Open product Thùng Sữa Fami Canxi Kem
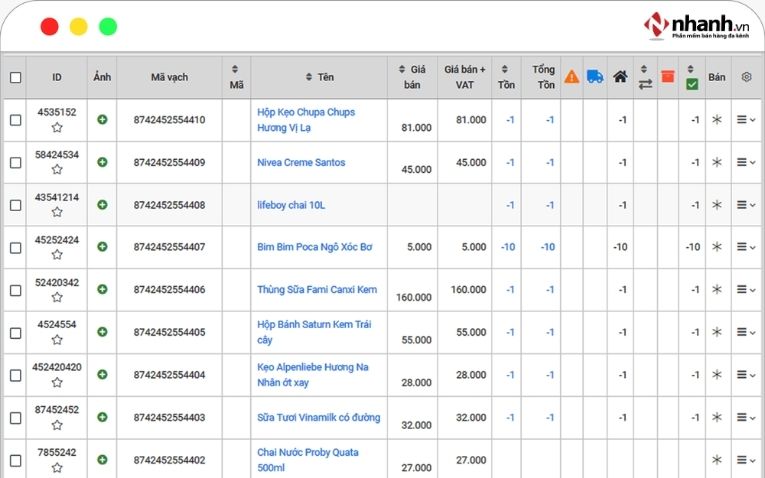Screen dimensions: 765x478 pyautogui.click(x=317, y=289)
